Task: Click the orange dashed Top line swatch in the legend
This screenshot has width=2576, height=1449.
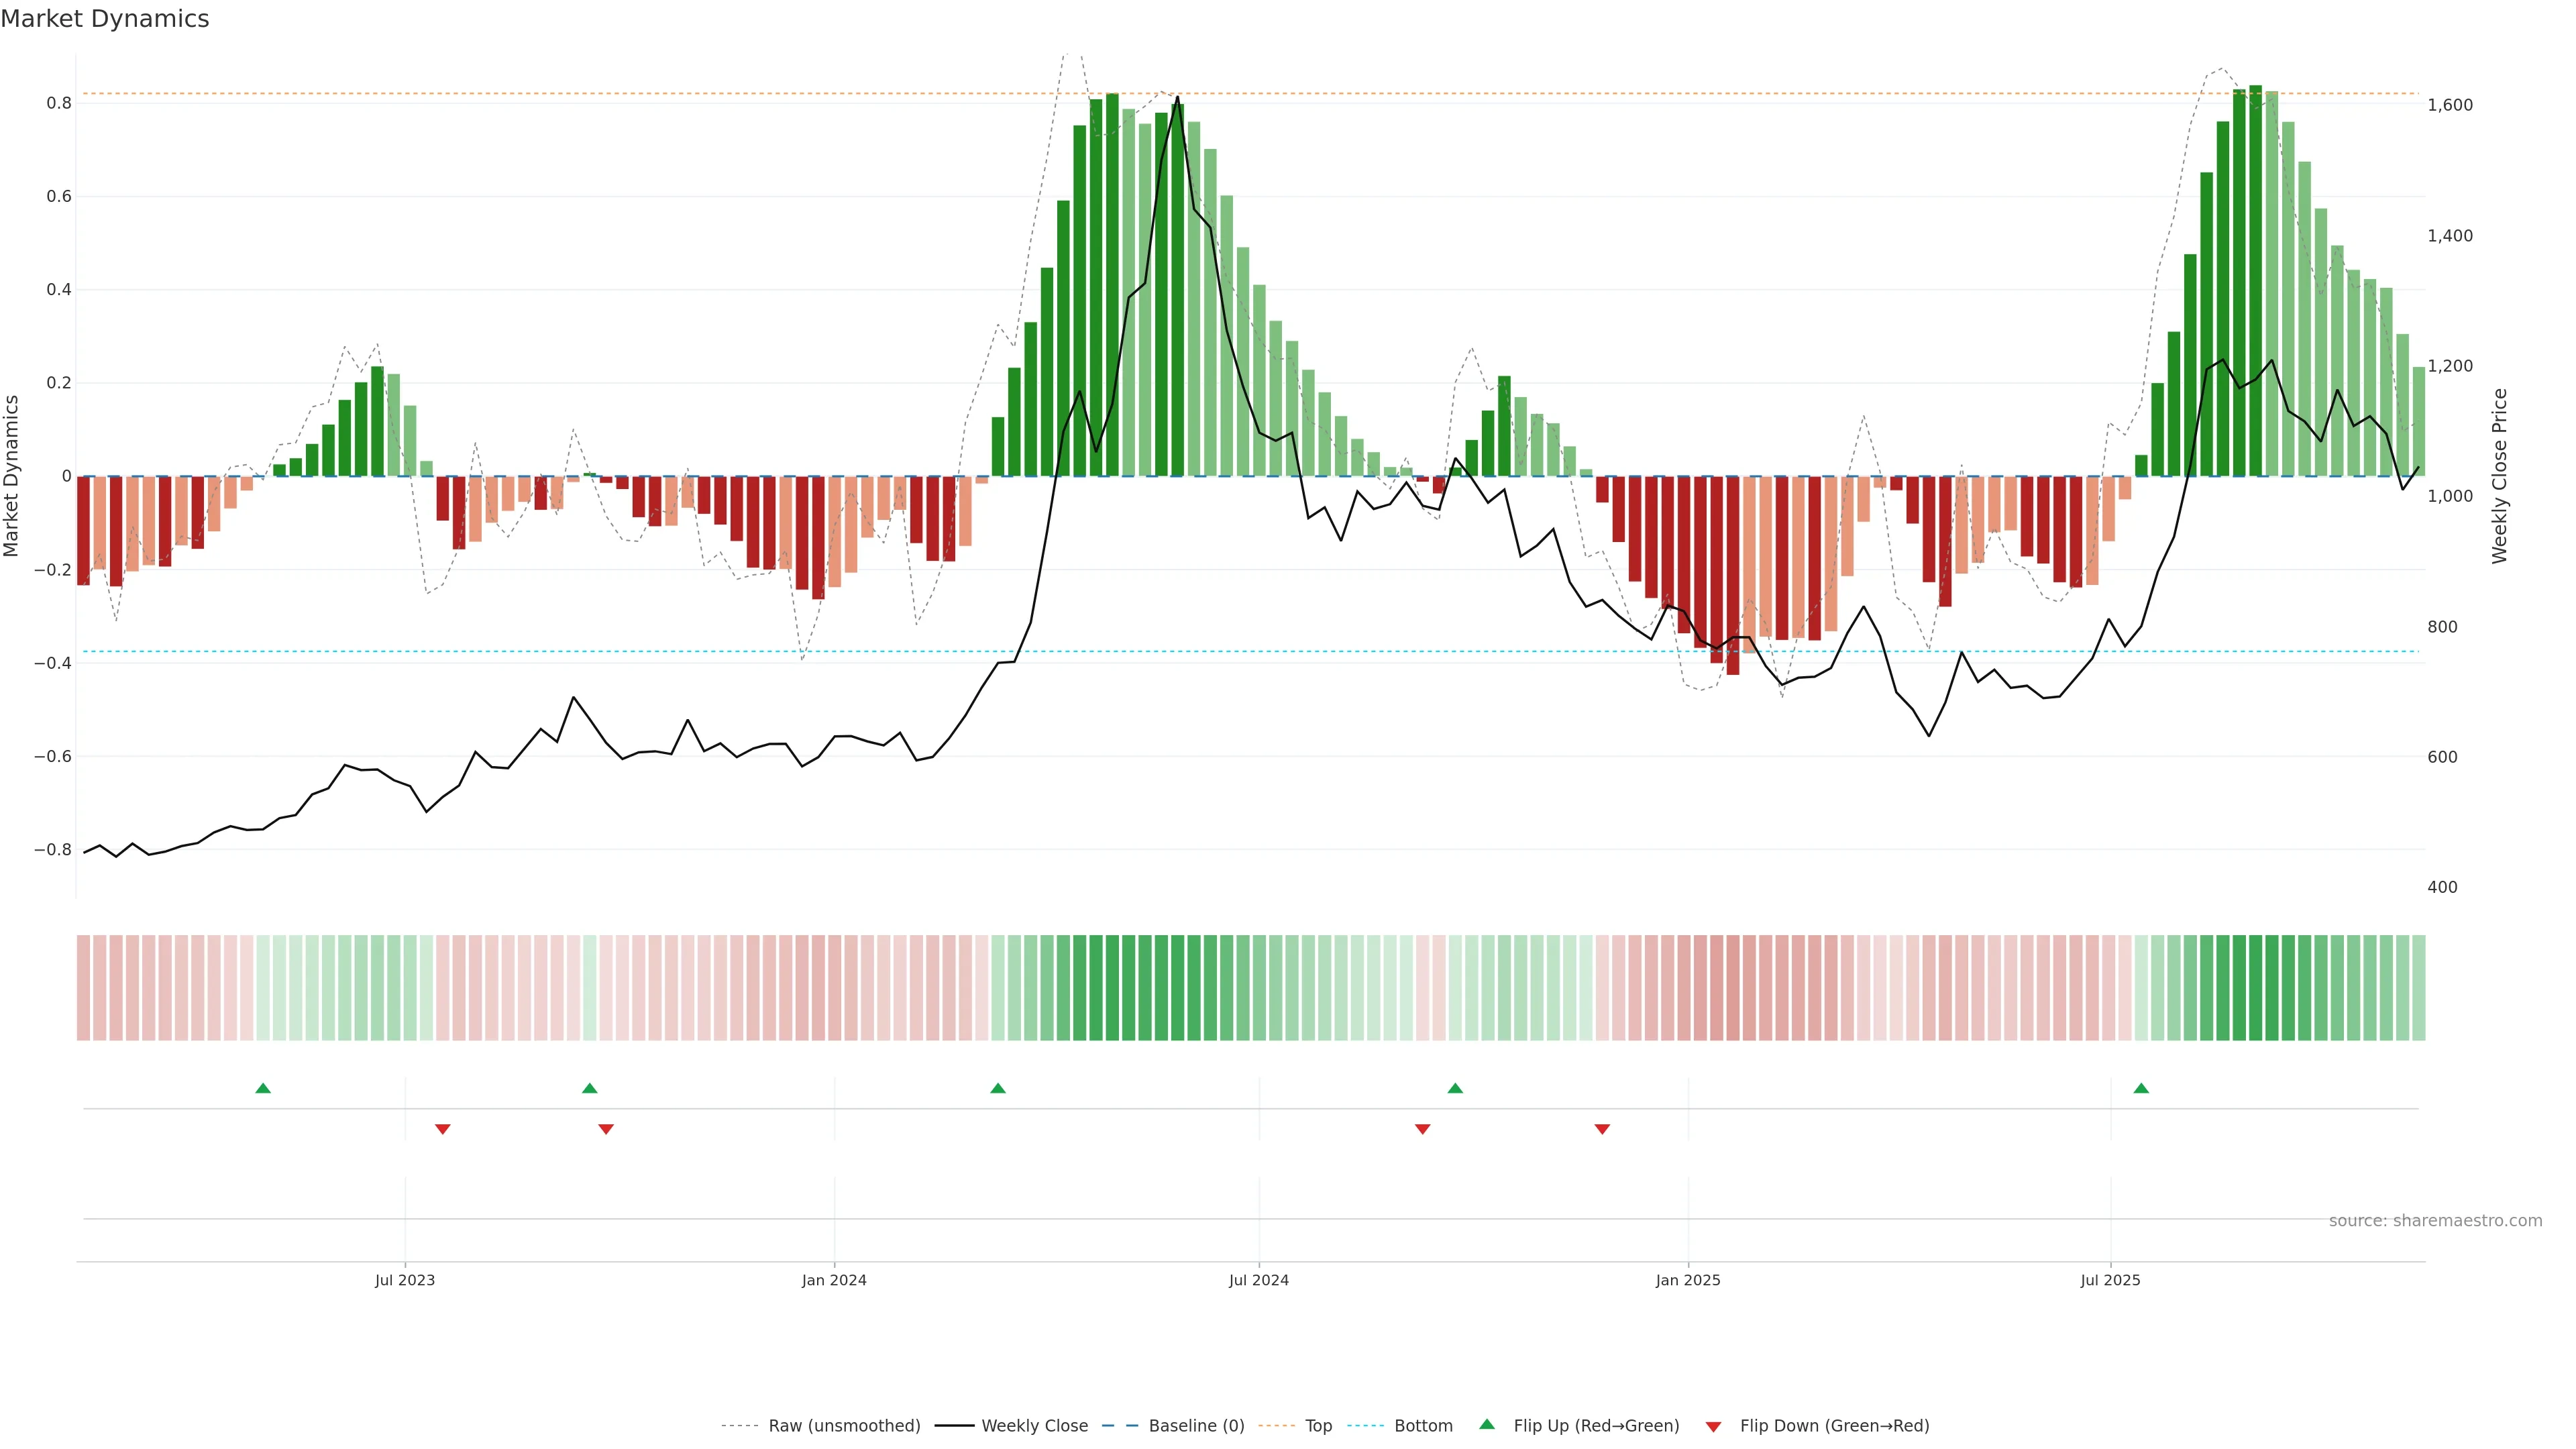Action: (x=1276, y=1426)
